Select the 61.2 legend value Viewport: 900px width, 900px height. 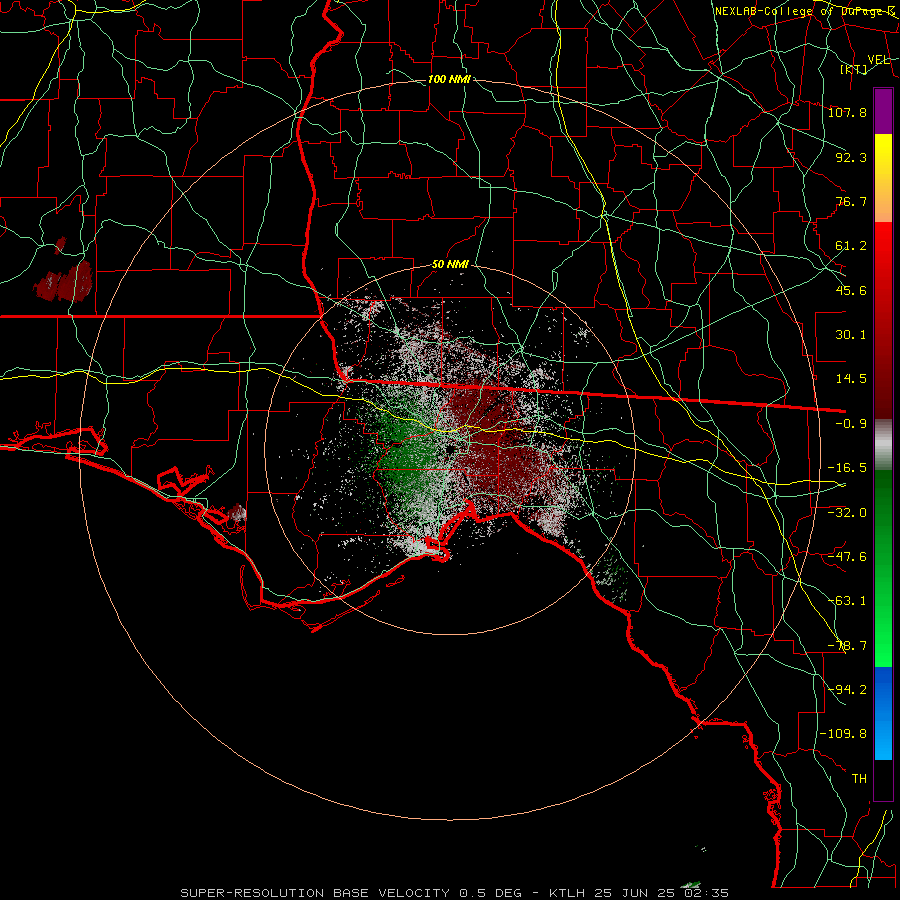(x=851, y=246)
